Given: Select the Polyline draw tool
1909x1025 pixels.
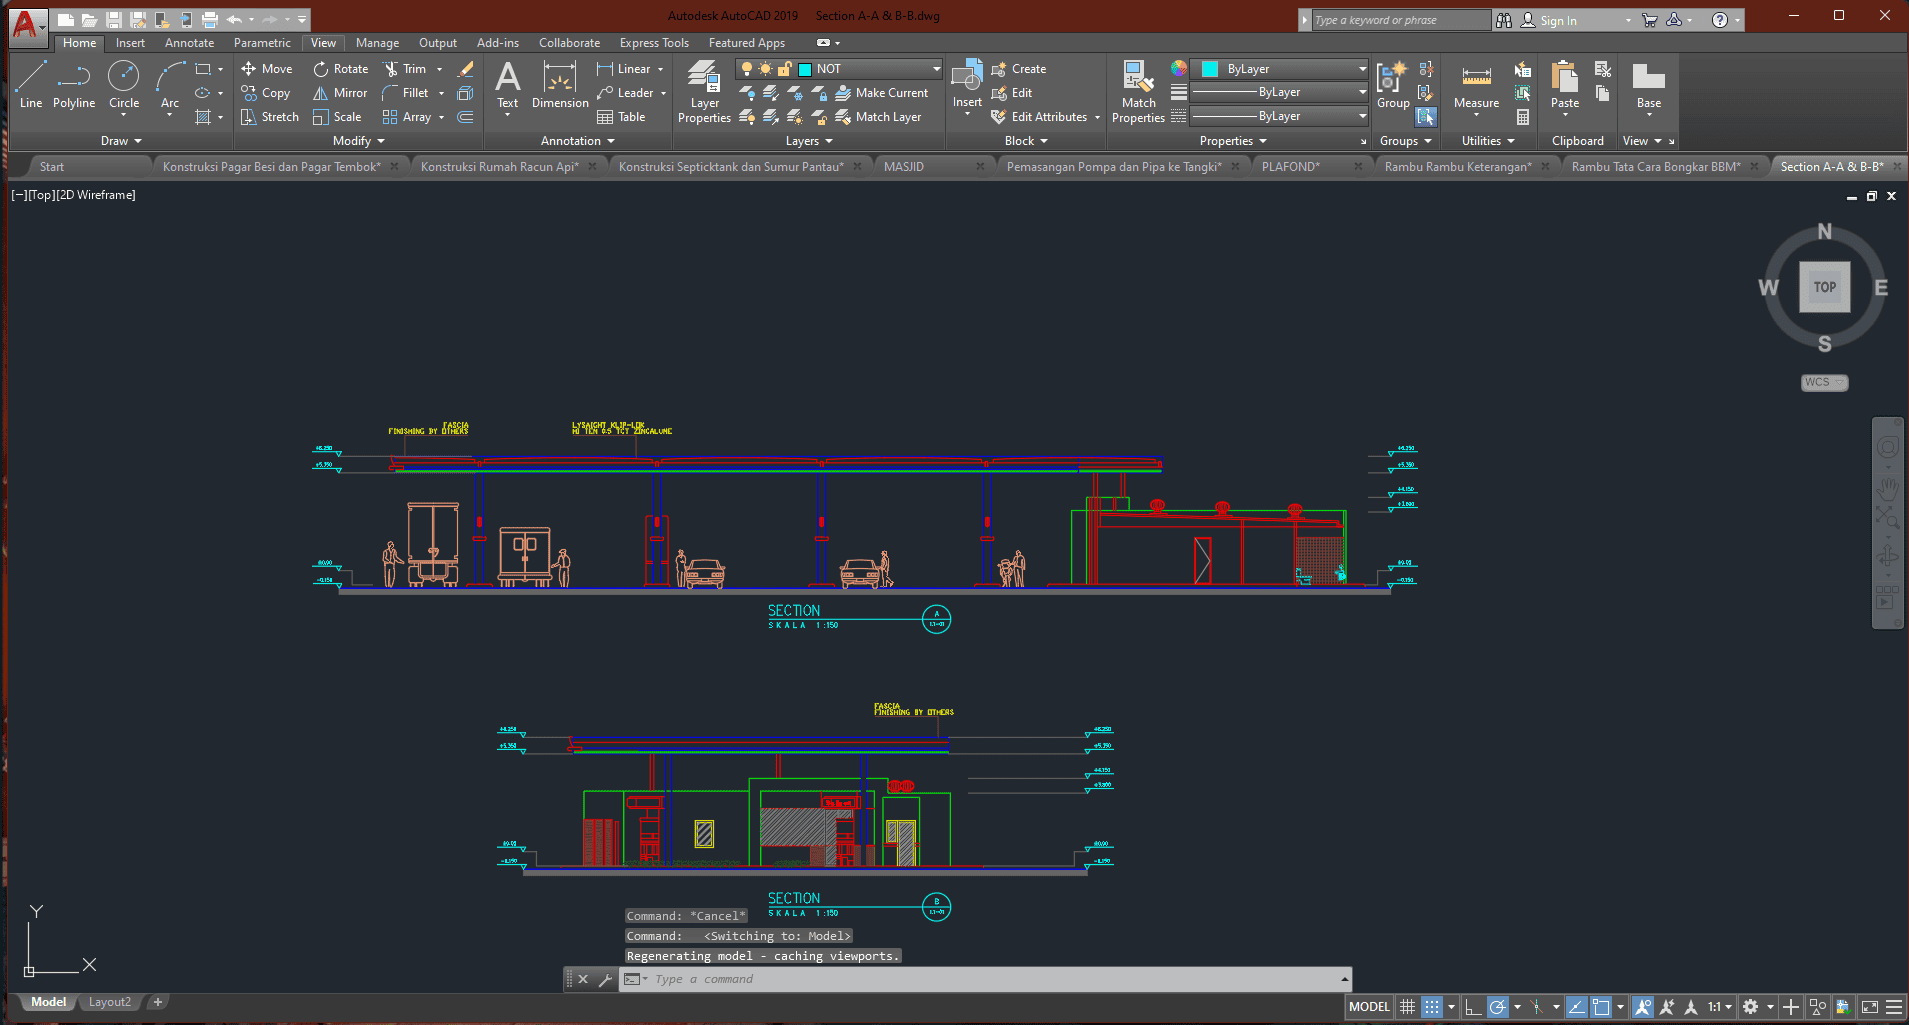Looking at the screenshot, I should (73, 84).
